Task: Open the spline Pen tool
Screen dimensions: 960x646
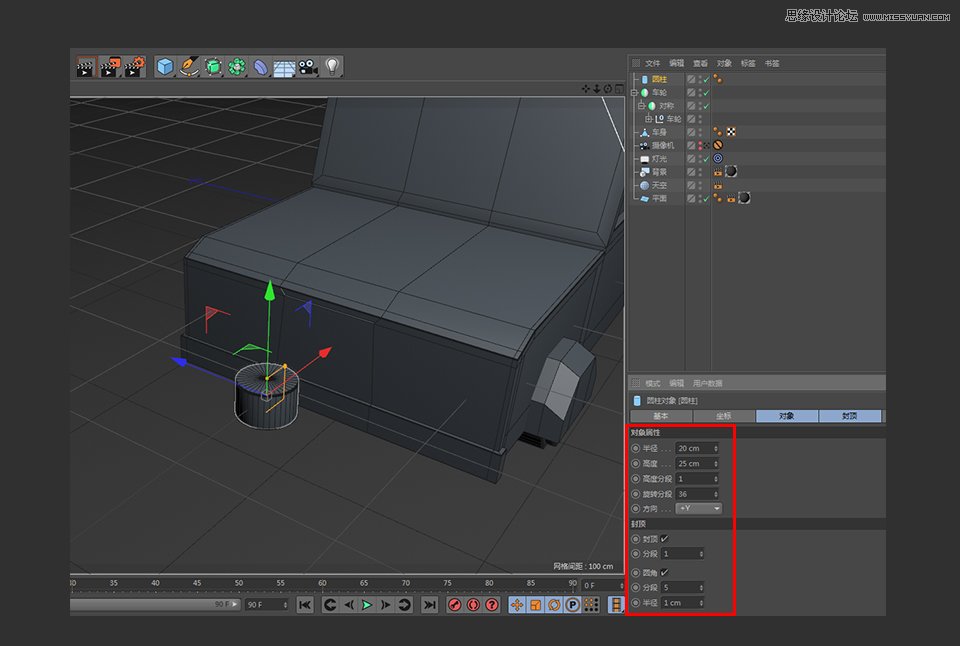Action: pyautogui.click(x=188, y=68)
